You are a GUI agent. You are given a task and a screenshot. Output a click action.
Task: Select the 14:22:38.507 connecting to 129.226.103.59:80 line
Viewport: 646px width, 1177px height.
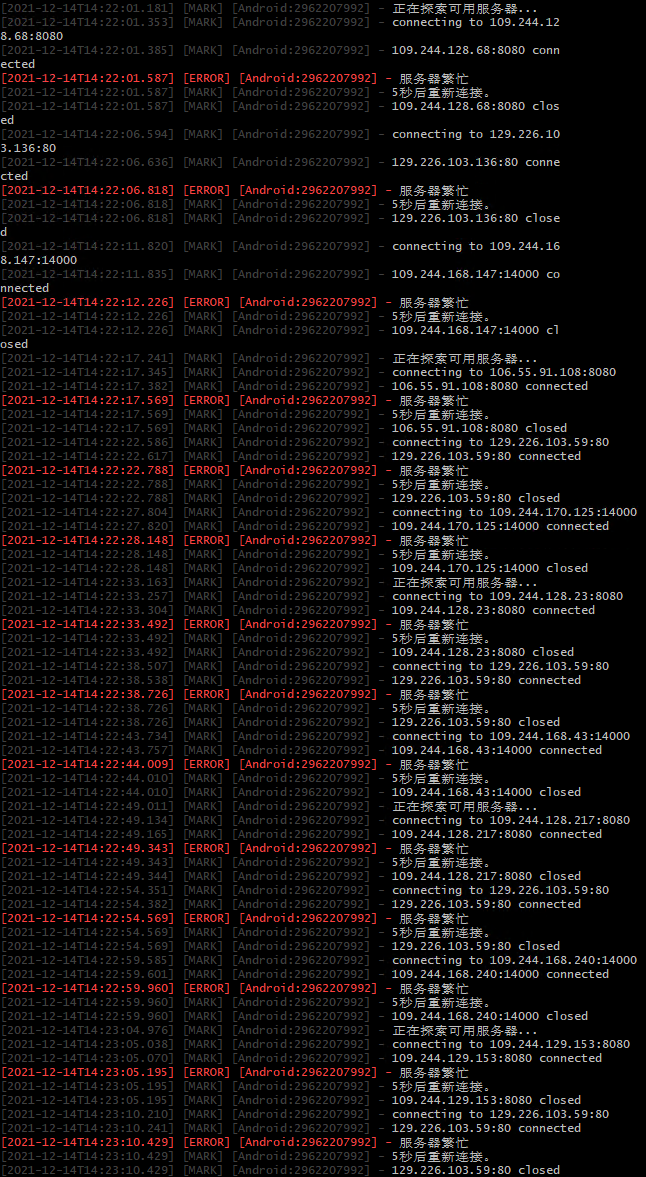[x=305, y=667]
